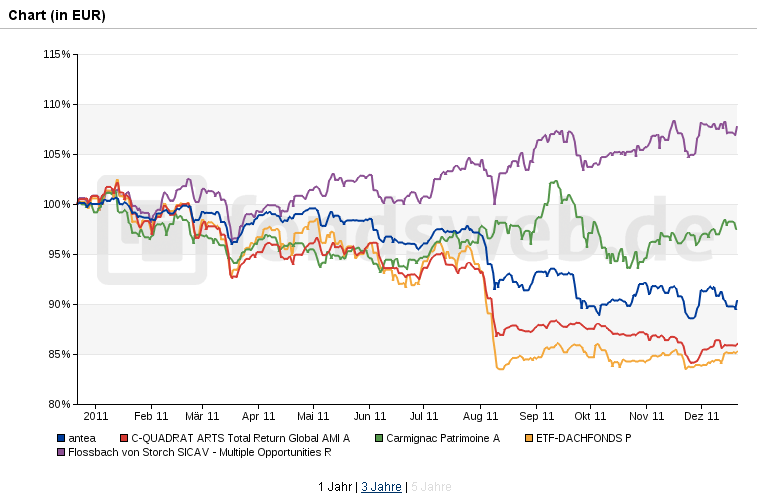This screenshot has height=502, width=757.
Task: Select the Flossbach von Storch legend label
Action: [x=199, y=452]
